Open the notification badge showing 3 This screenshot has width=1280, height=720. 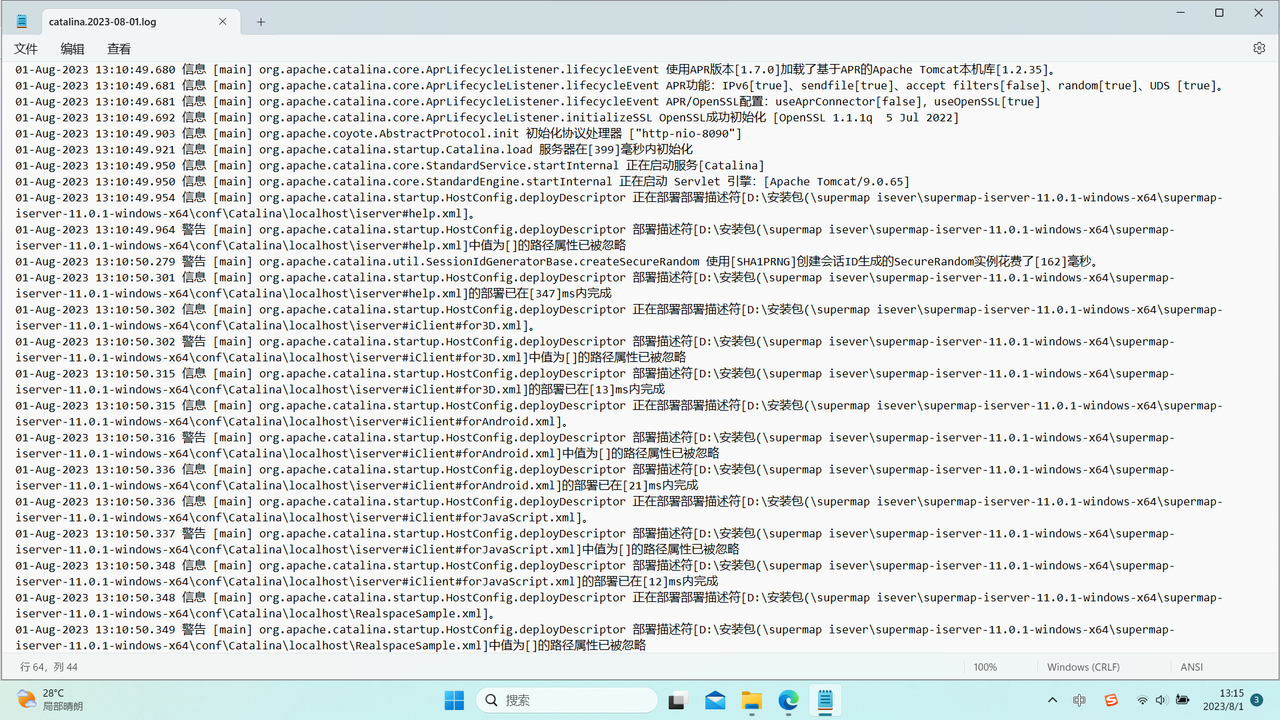1257,700
